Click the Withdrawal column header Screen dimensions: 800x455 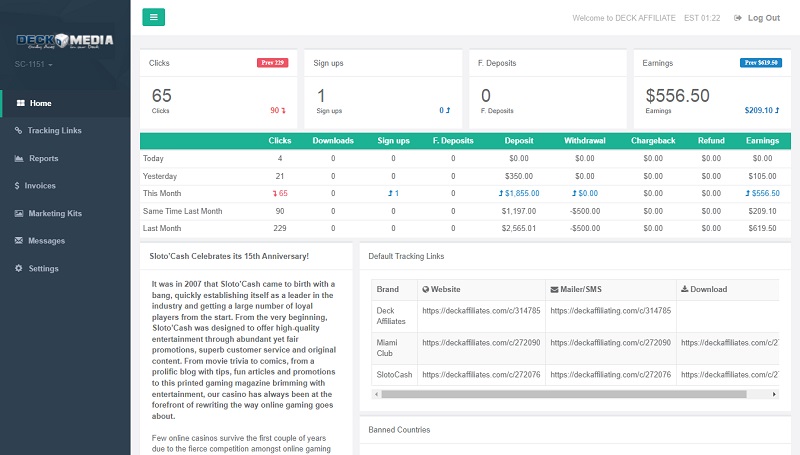coord(585,141)
